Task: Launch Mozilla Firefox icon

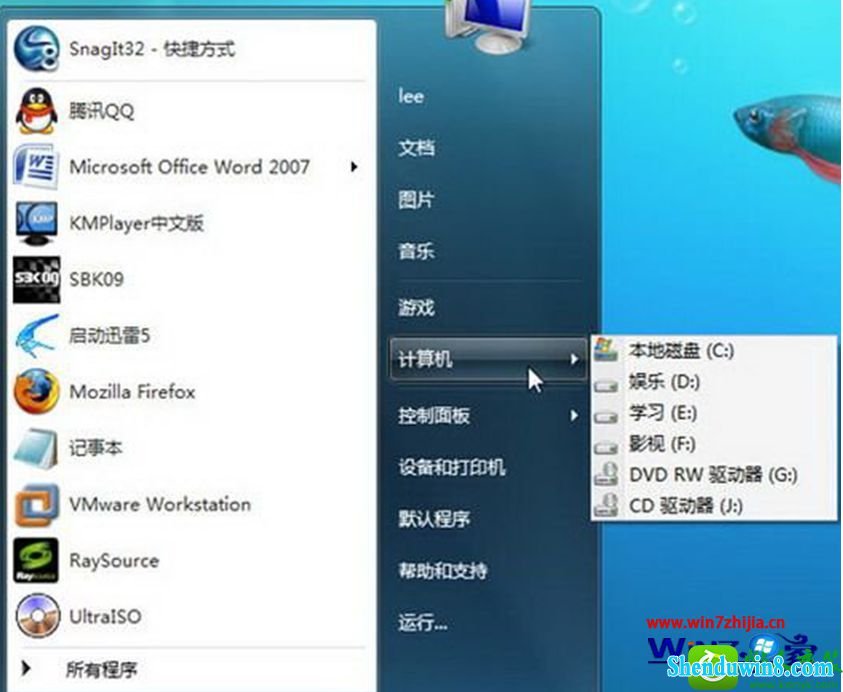Action: (x=37, y=391)
